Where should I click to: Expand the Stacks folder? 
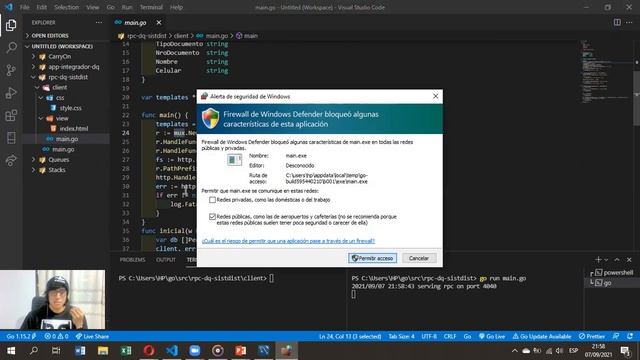tap(57, 170)
